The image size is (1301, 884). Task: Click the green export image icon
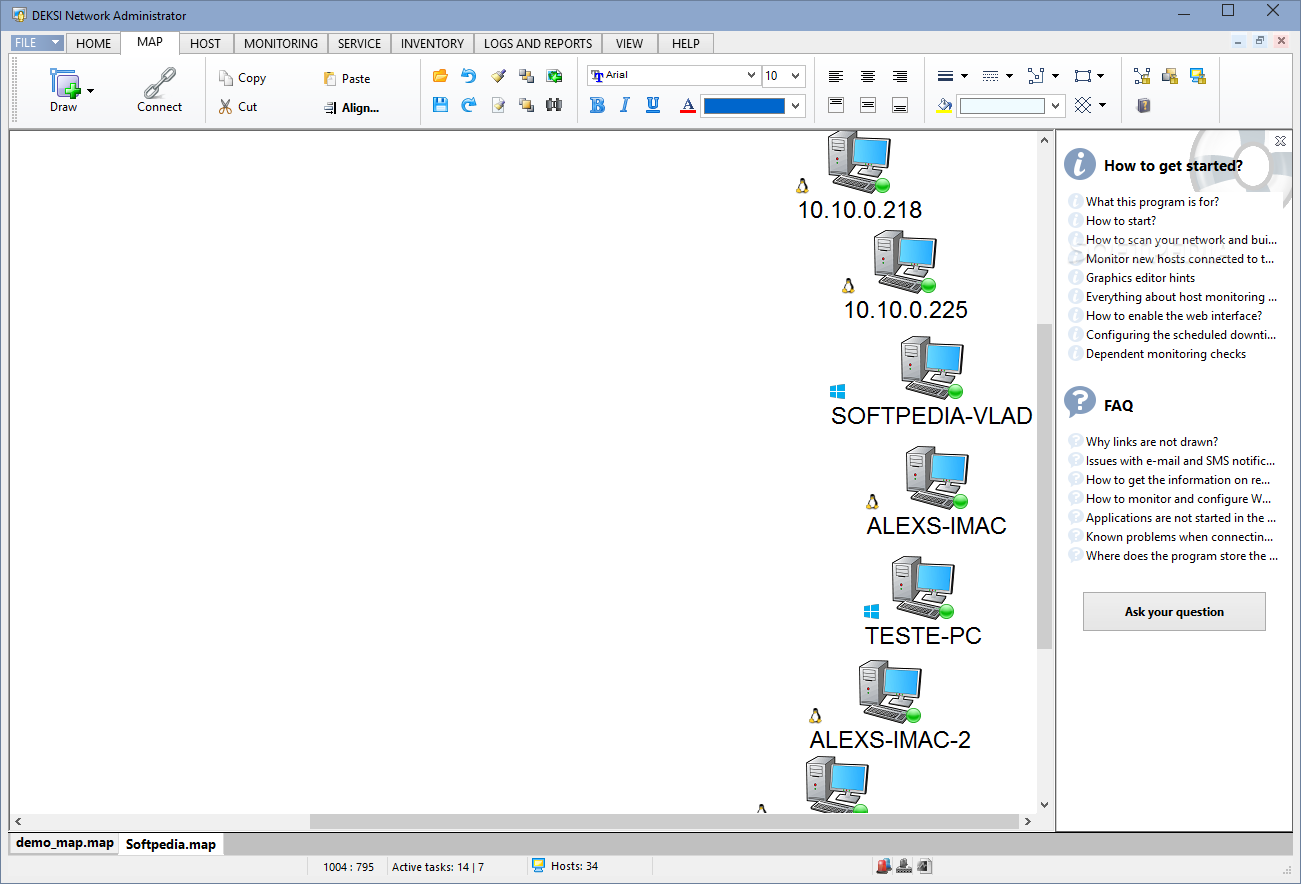coord(554,76)
